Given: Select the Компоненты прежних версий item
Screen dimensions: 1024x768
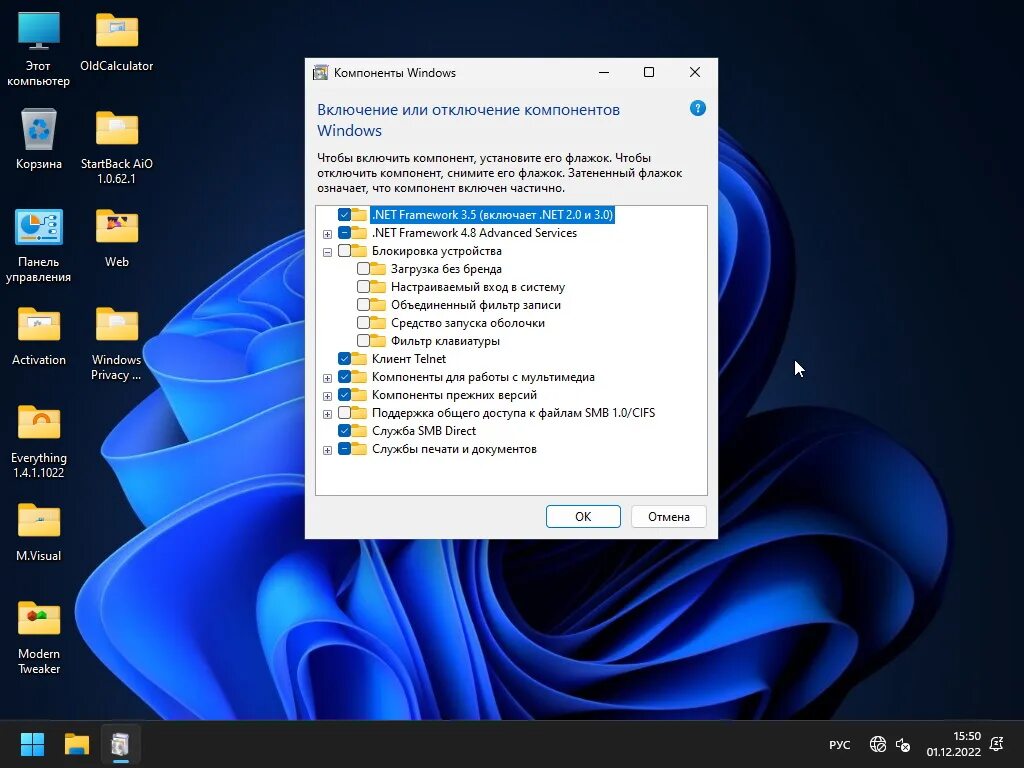Looking at the screenshot, I should [454, 395].
